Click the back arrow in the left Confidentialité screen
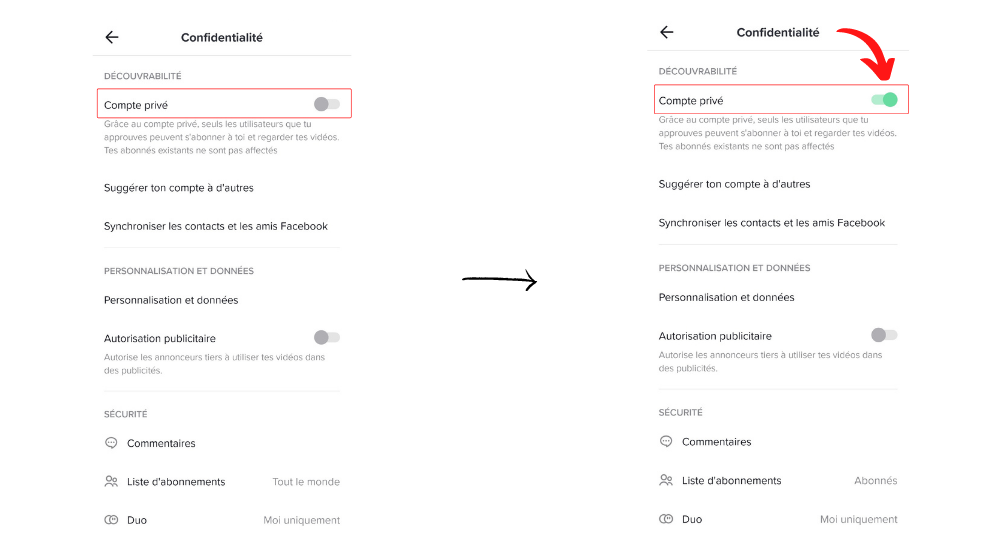1000x560 pixels. point(112,37)
